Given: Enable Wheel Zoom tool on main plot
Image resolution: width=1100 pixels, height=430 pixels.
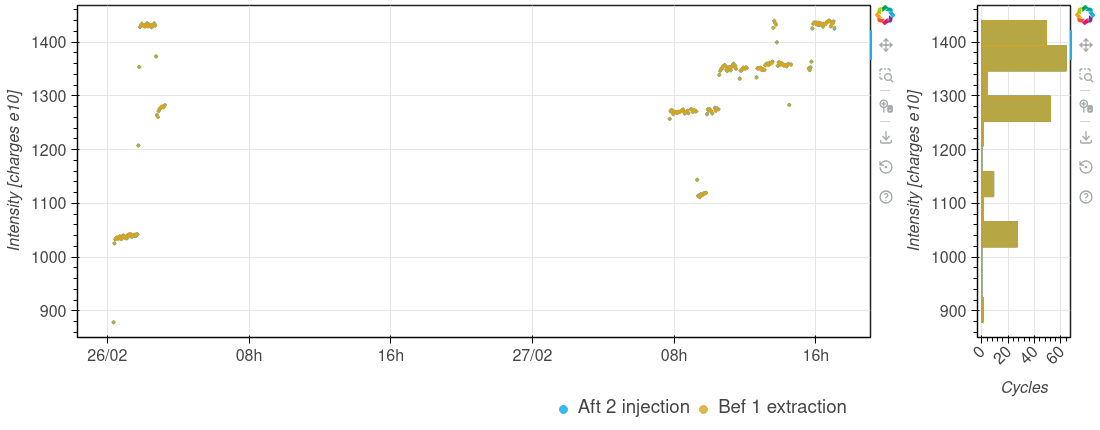Looking at the screenshot, I should pyautogui.click(x=885, y=106).
